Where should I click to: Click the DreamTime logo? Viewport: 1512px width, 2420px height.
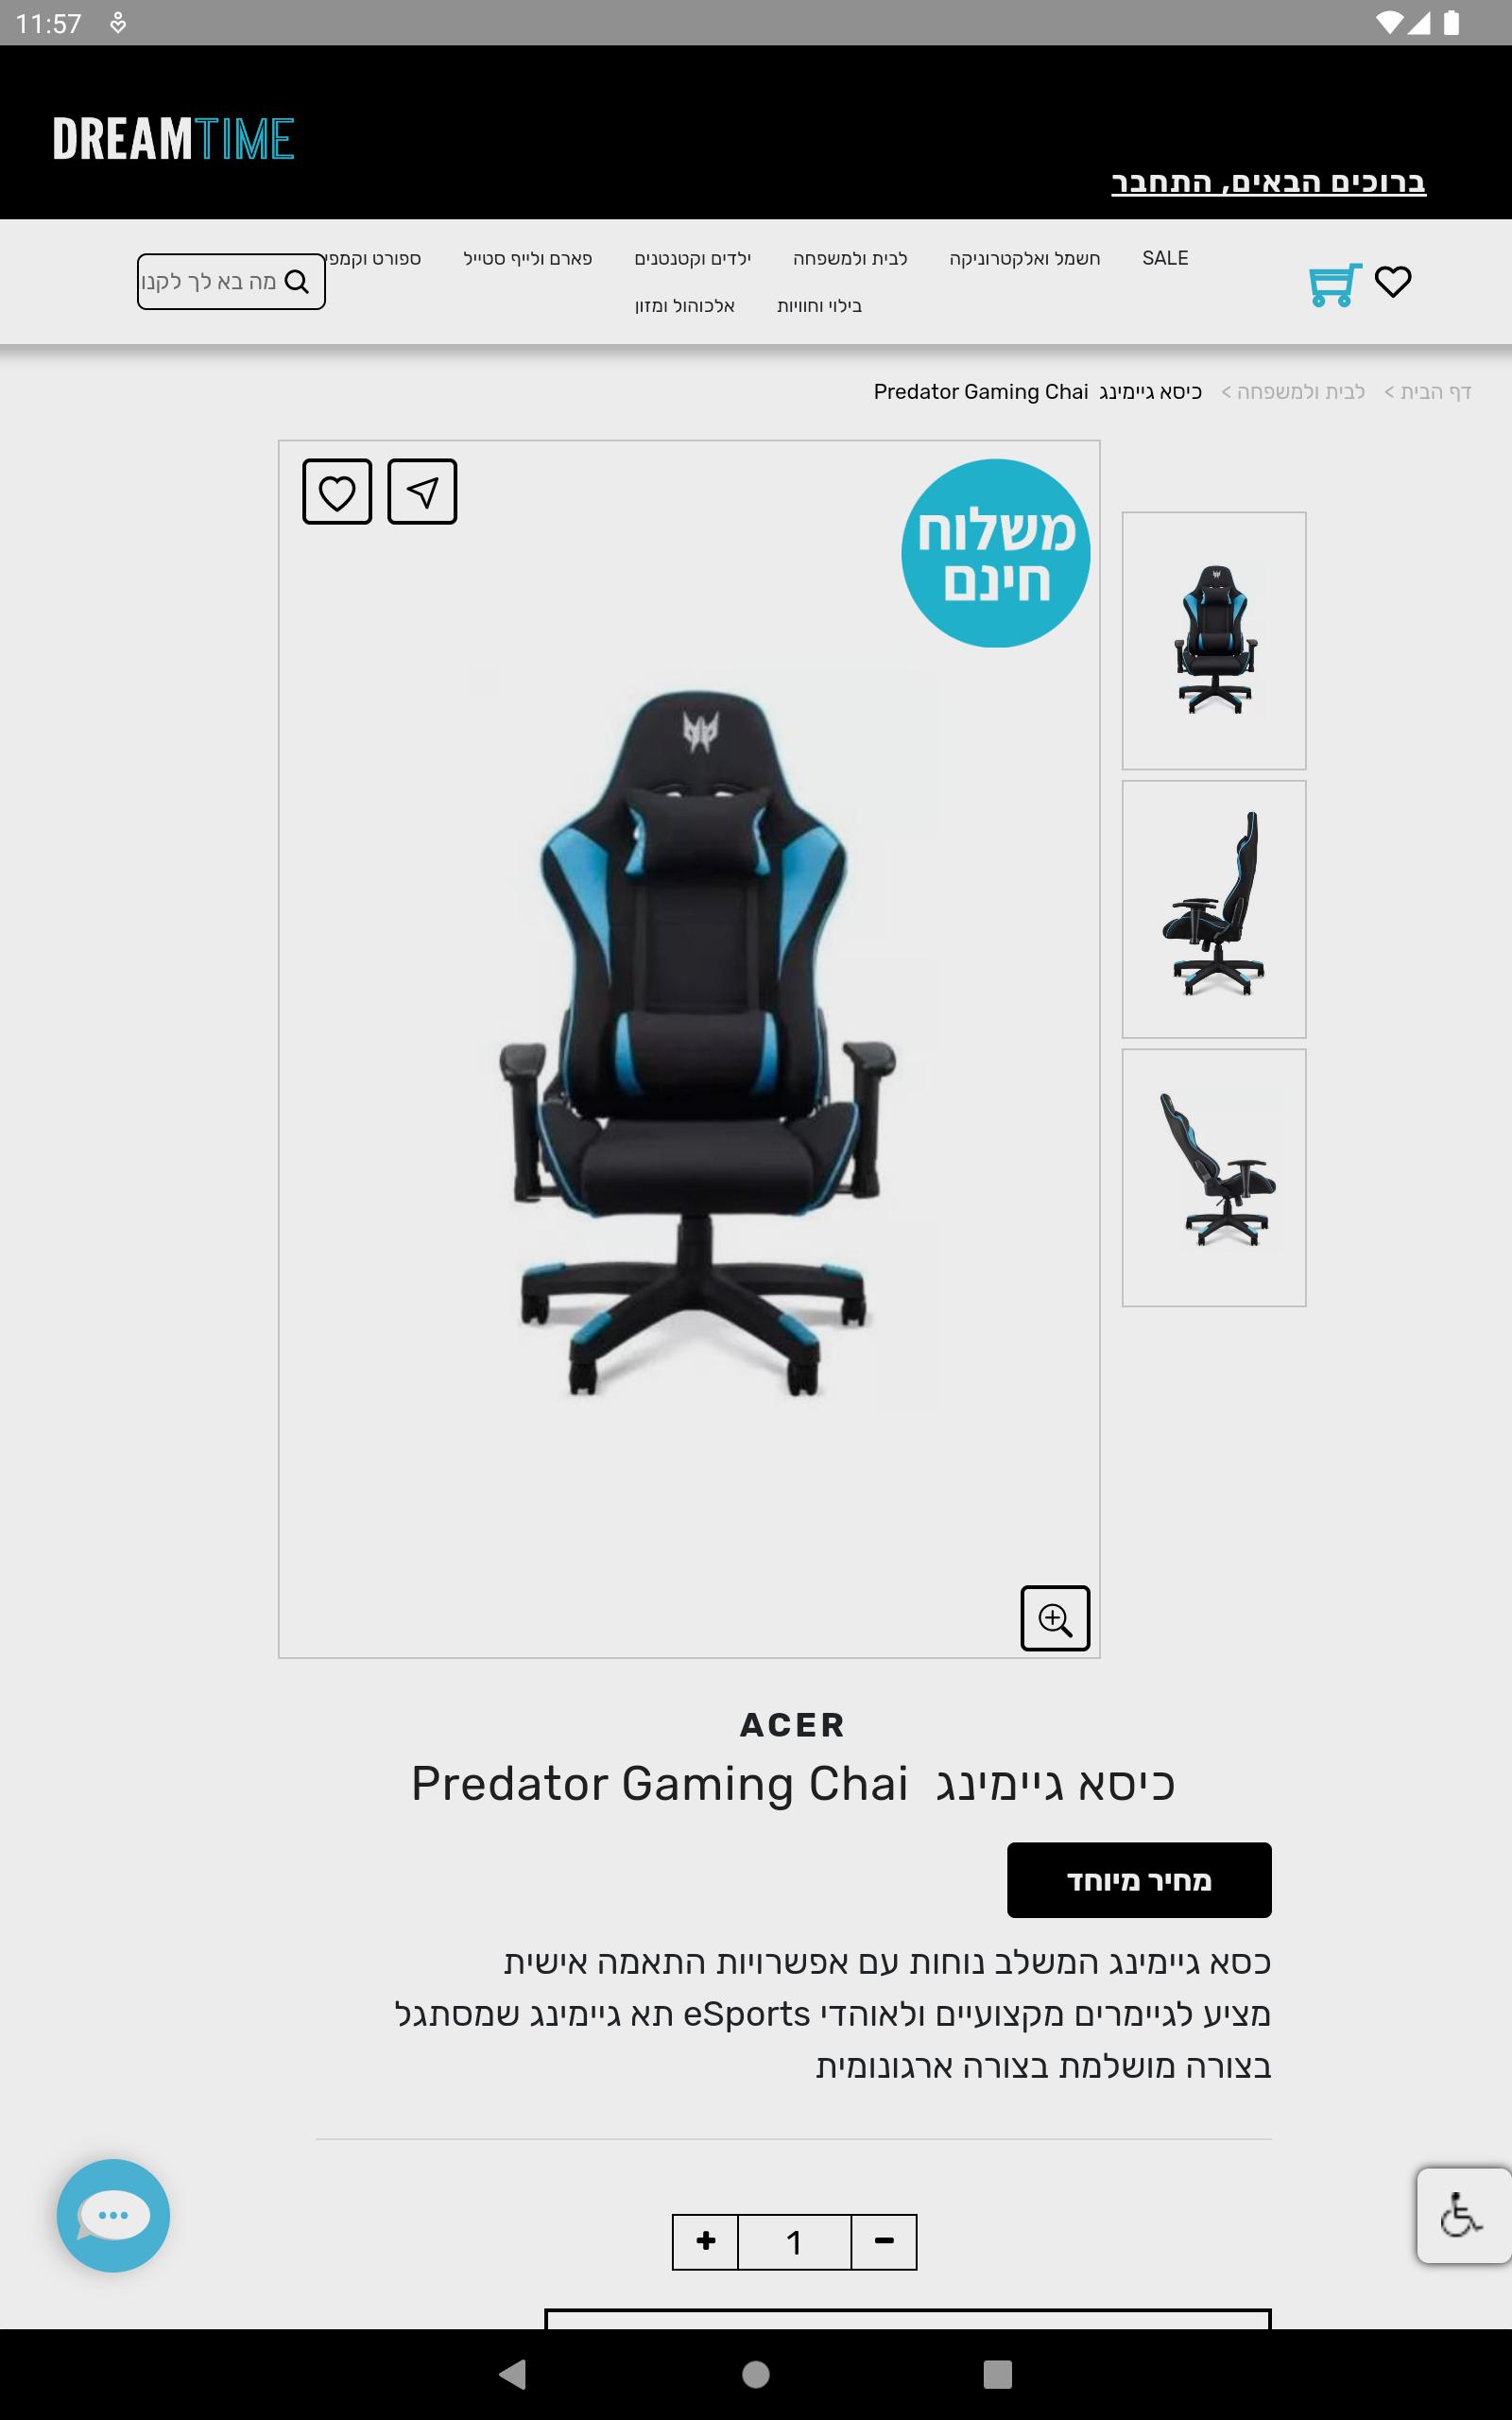click(173, 139)
